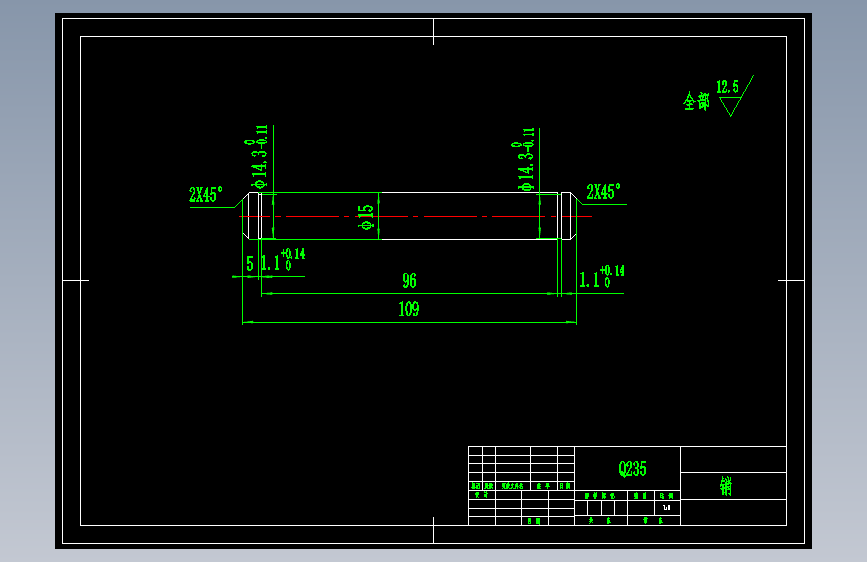Select the left φ14.3 groove diameter dimension

pos(257,158)
